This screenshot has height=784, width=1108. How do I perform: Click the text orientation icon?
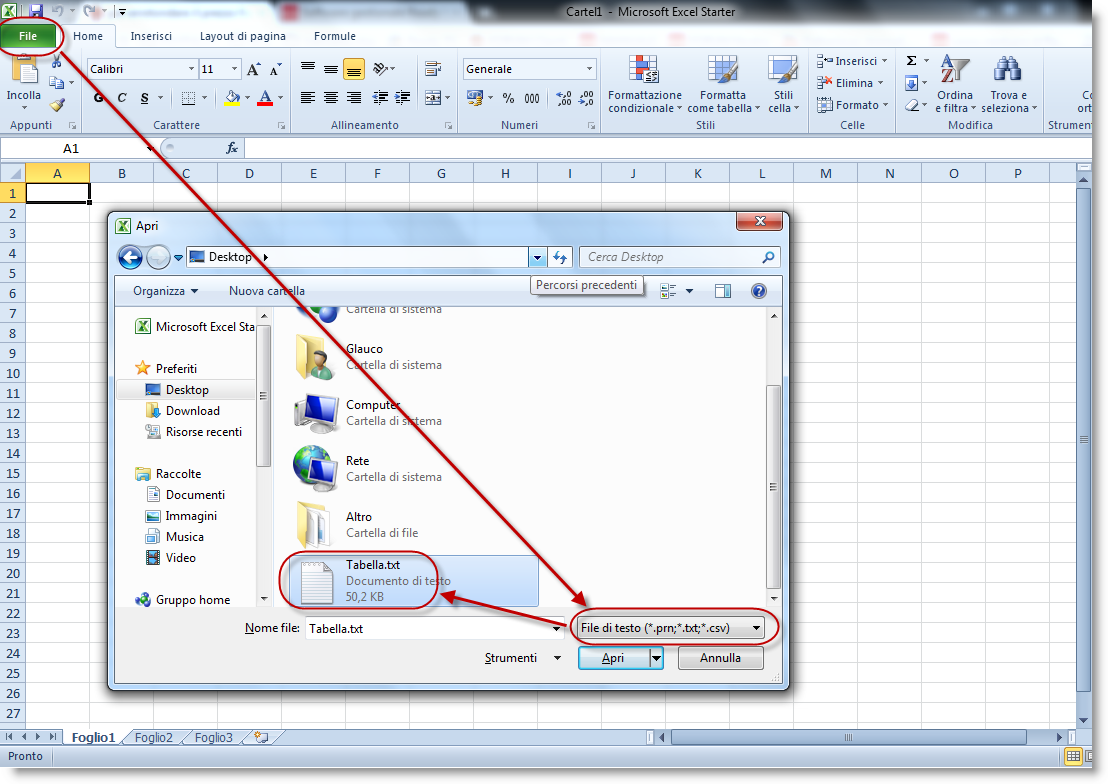coord(382,69)
